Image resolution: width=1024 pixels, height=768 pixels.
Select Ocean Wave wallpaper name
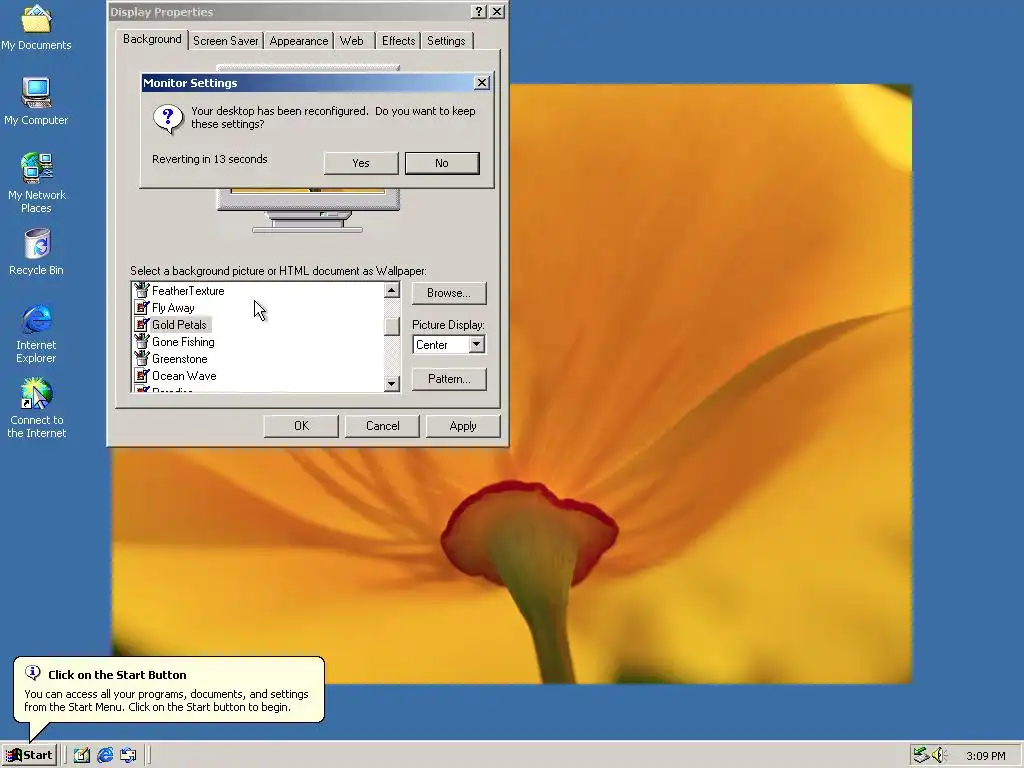click(x=184, y=376)
